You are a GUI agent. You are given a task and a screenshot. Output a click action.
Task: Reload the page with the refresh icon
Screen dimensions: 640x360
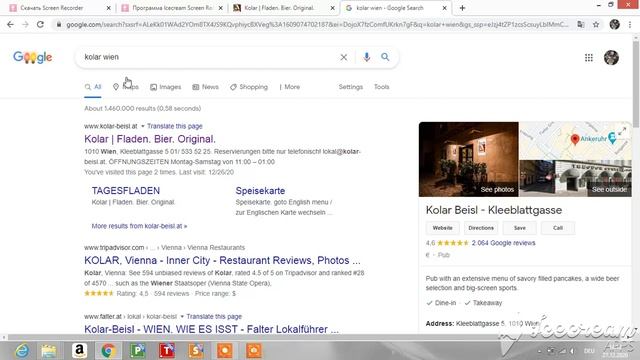coord(40,24)
